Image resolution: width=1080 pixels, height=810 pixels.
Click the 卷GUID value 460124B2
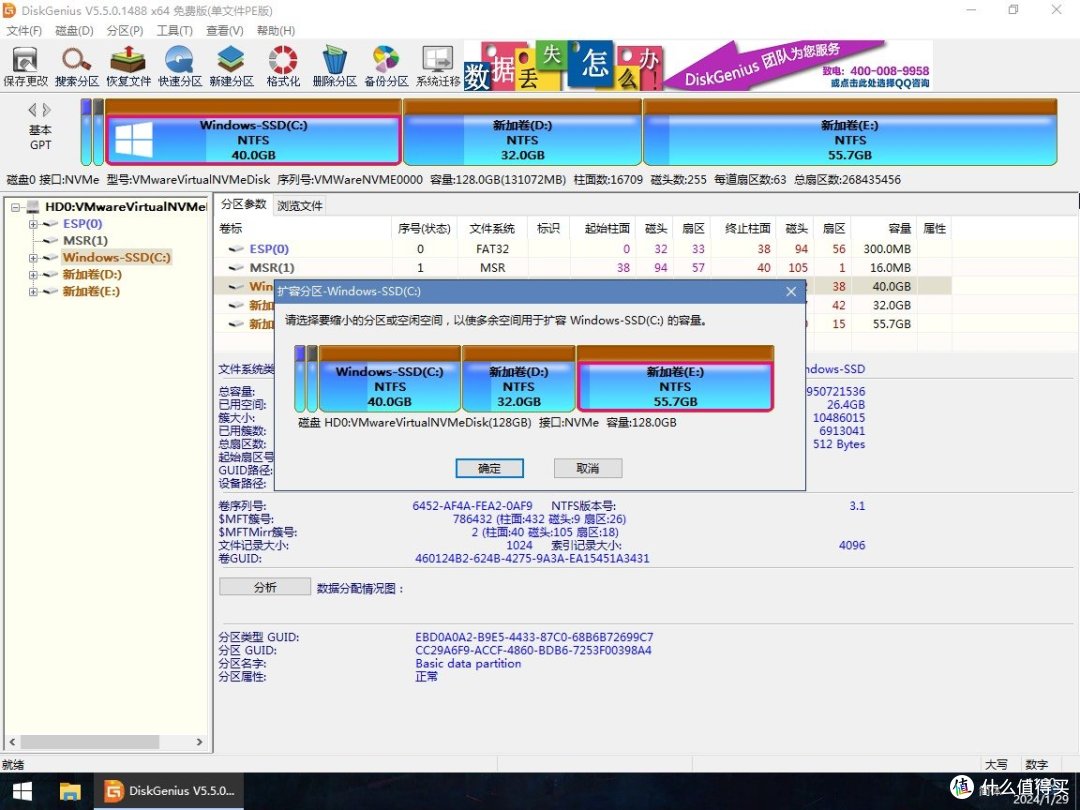coord(532,558)
